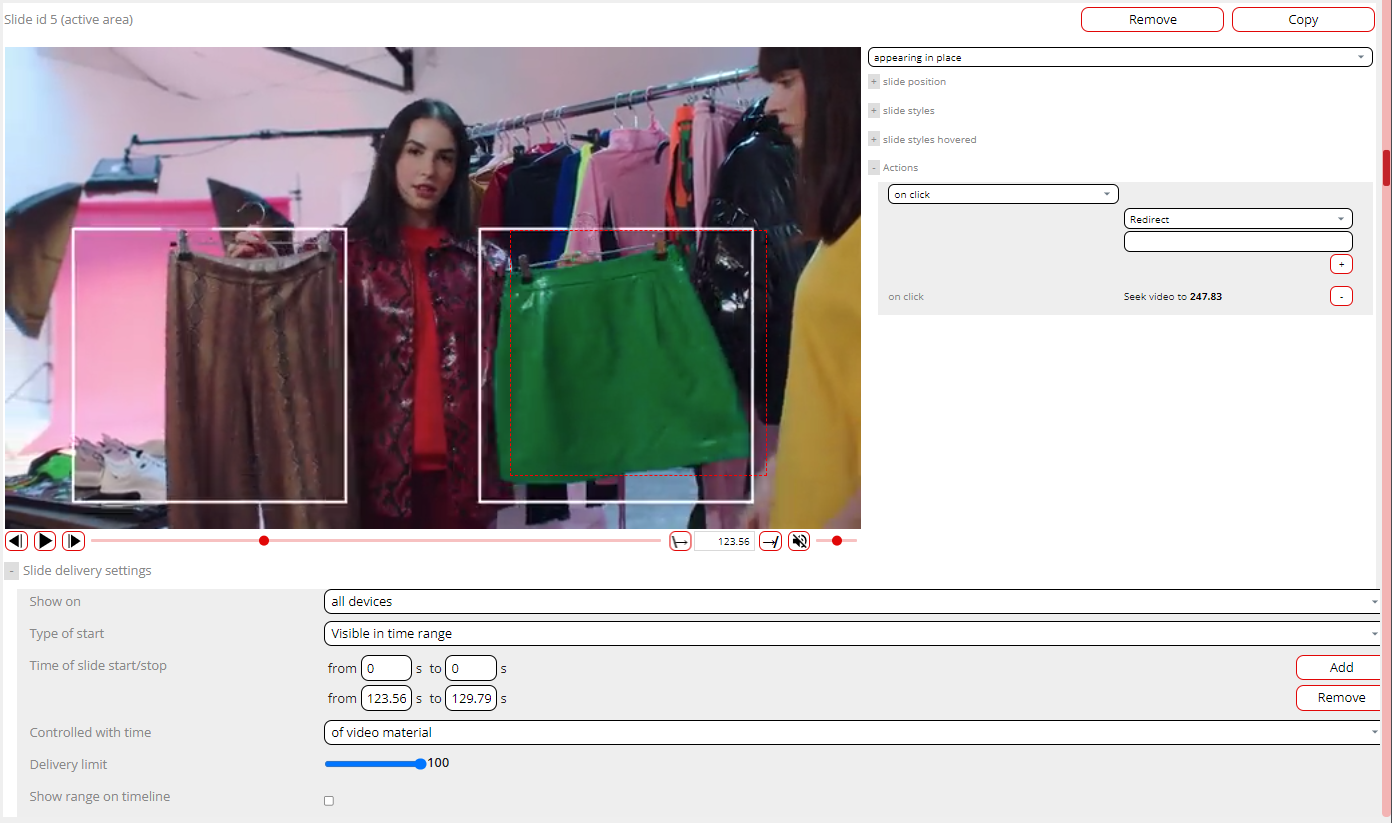Collapse the Actions section
Viewport: 1392px width, 823px height.
(874, 168)
